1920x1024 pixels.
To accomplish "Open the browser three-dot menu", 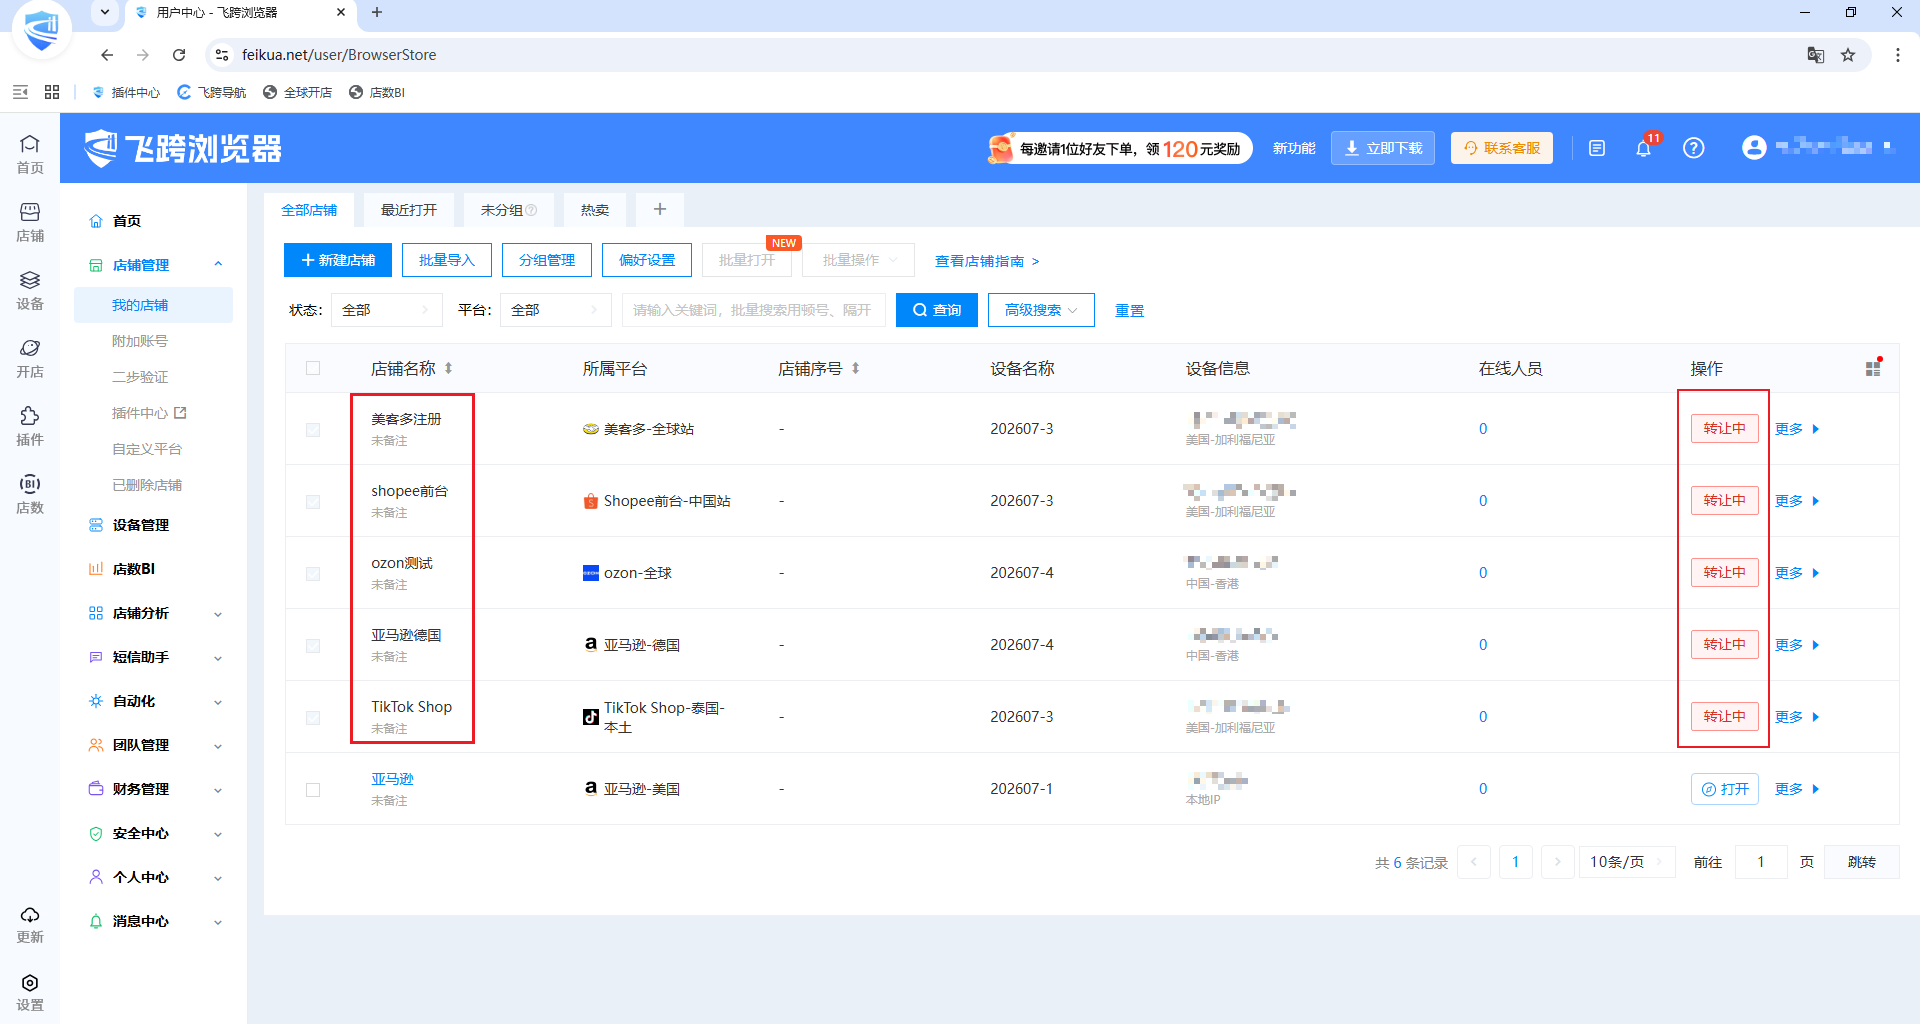I will 1897,55.
